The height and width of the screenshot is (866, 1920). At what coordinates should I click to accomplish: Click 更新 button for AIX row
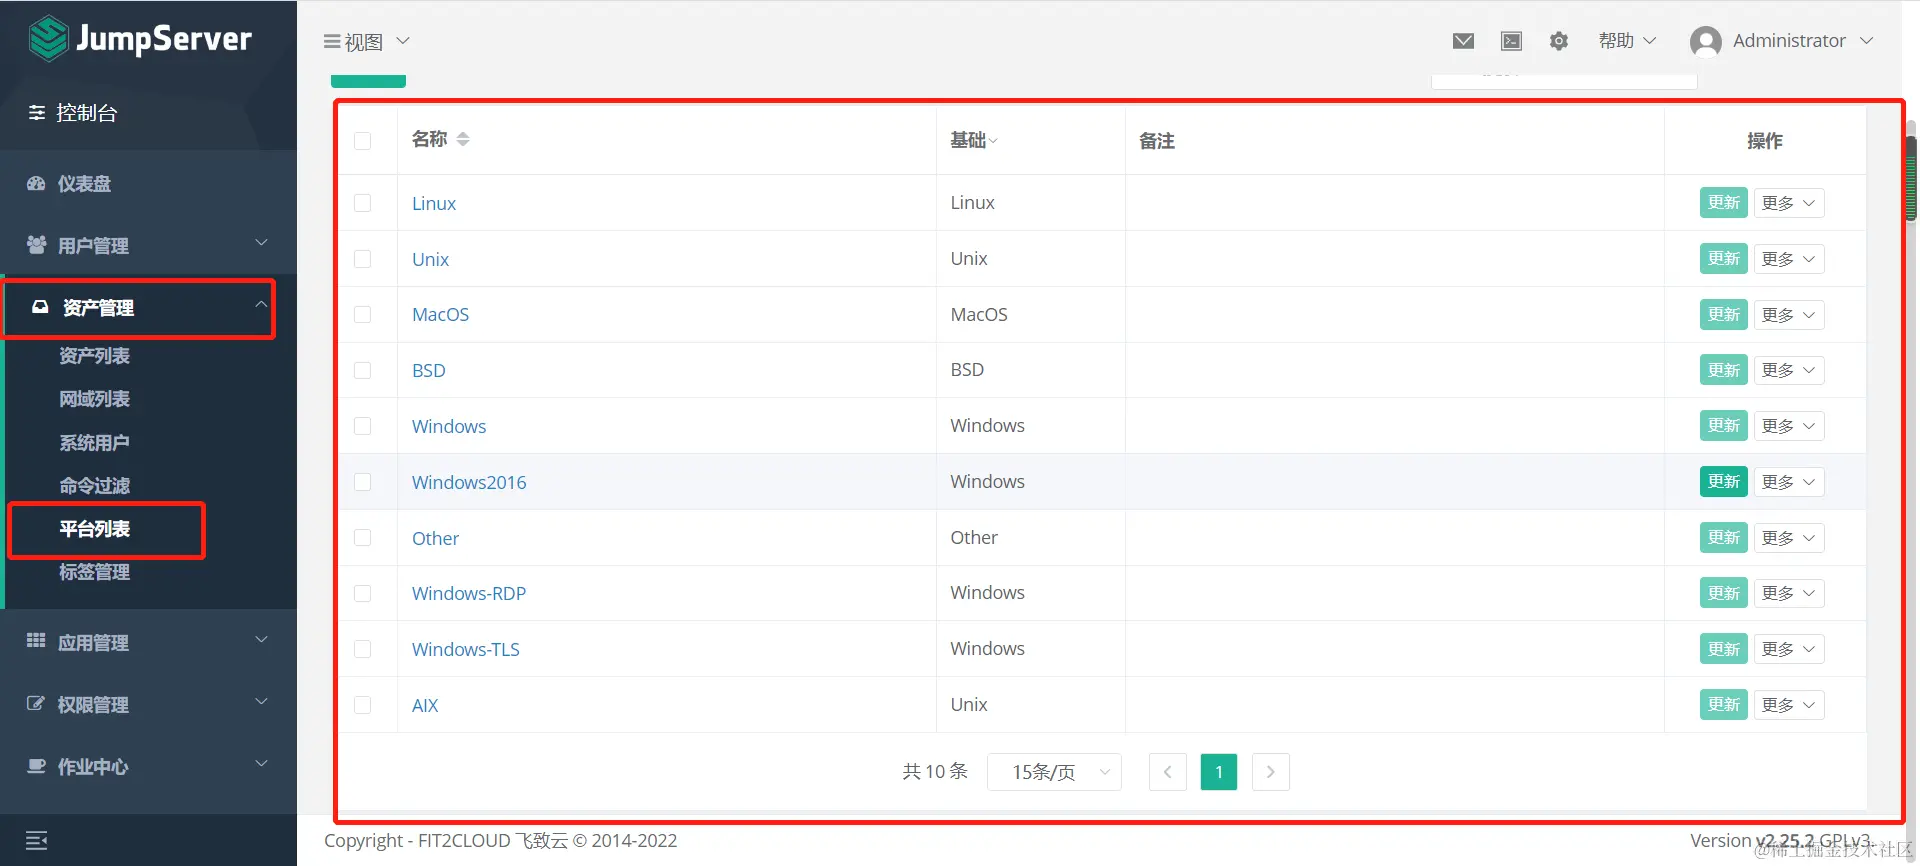(x=1723, y=705)
